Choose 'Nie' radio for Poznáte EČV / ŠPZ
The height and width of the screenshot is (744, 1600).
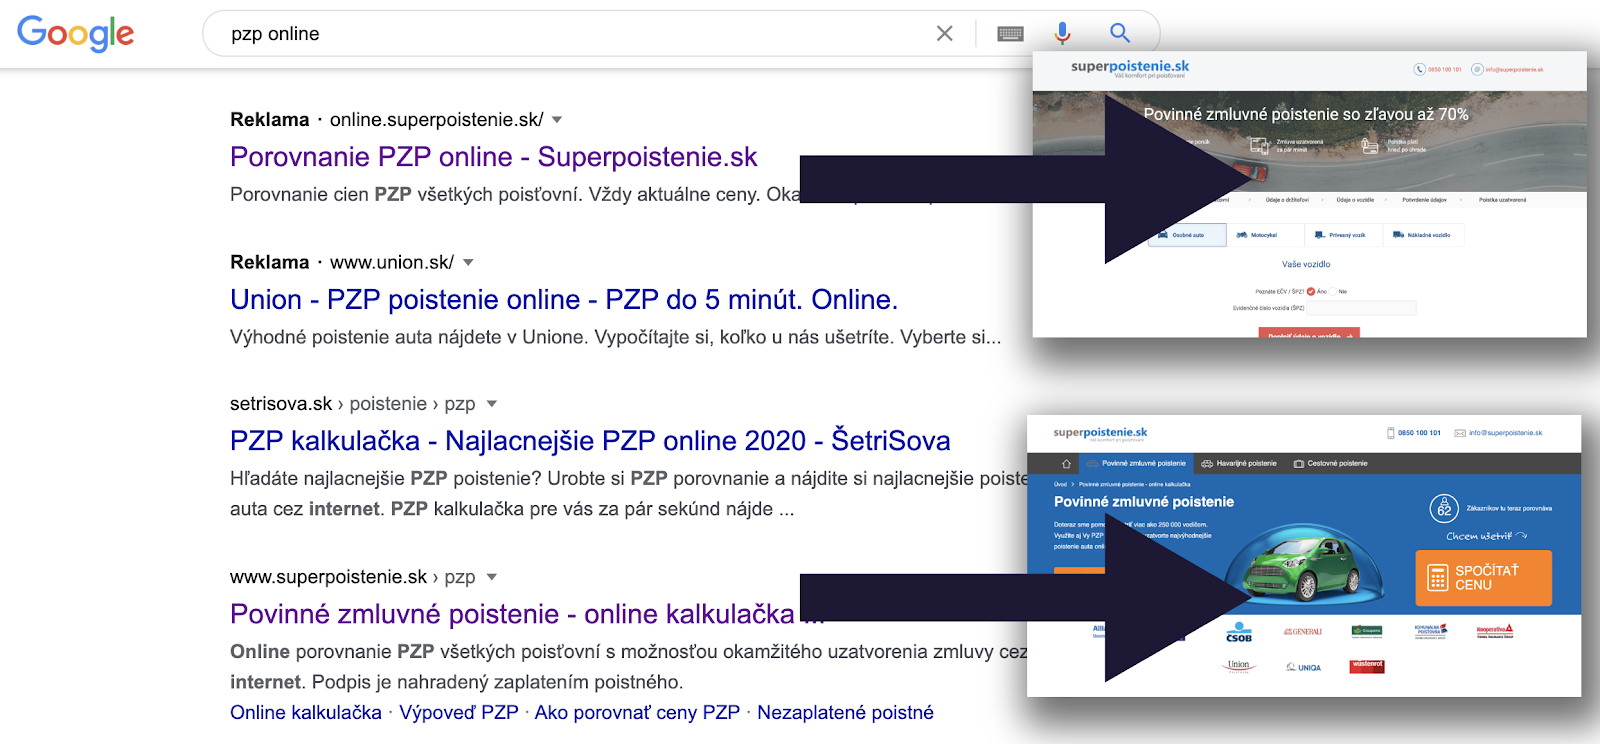1333,291
